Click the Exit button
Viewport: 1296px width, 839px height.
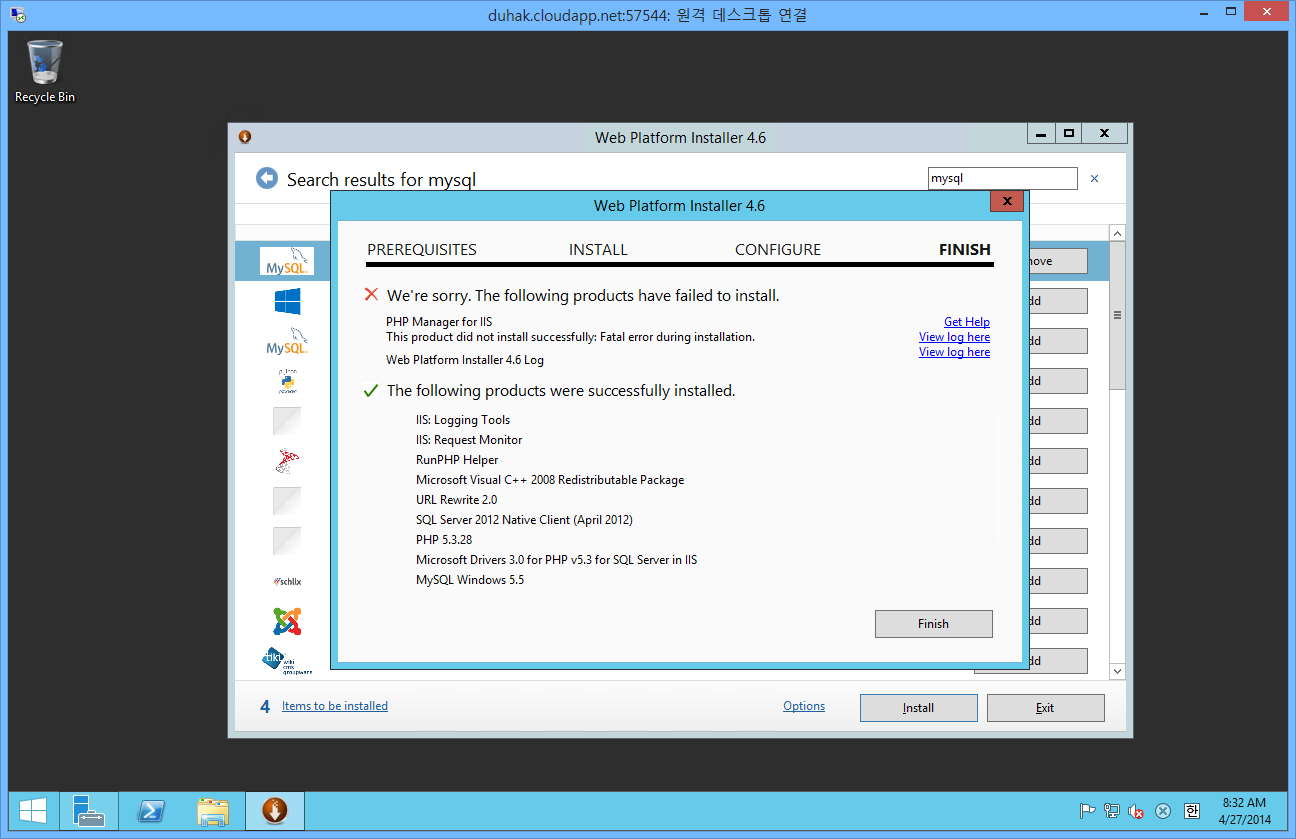point(1045,708)
